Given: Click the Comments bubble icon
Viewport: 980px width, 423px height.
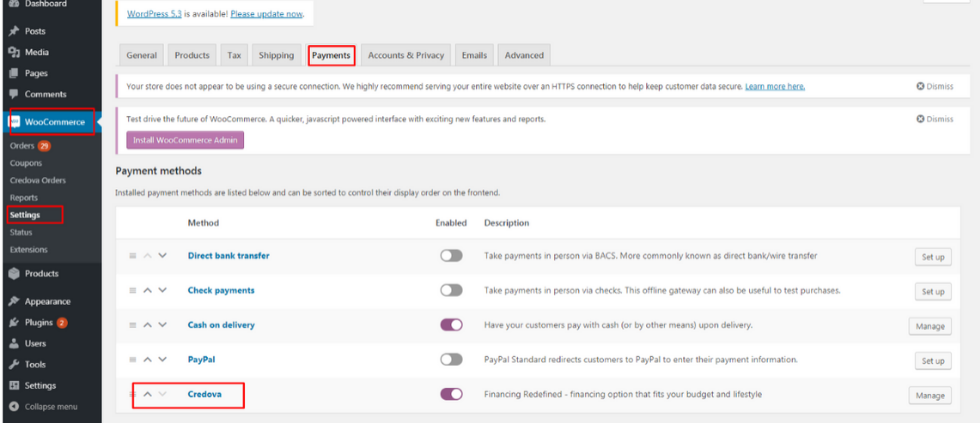Looking at the screenshot, I should pos(14,94).
